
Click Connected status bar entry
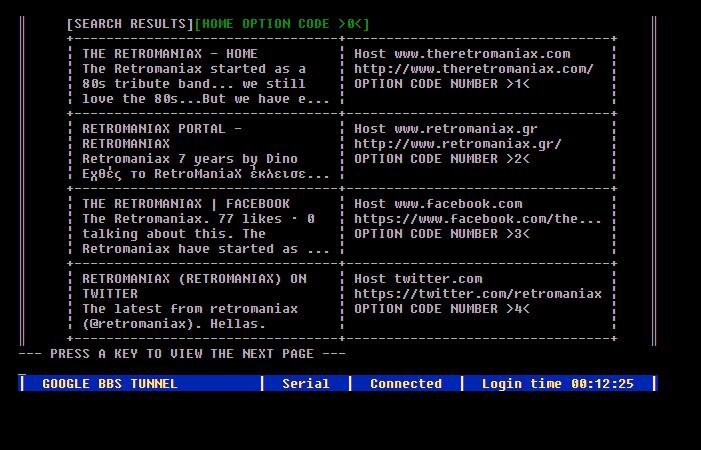[x=406, y=384]
